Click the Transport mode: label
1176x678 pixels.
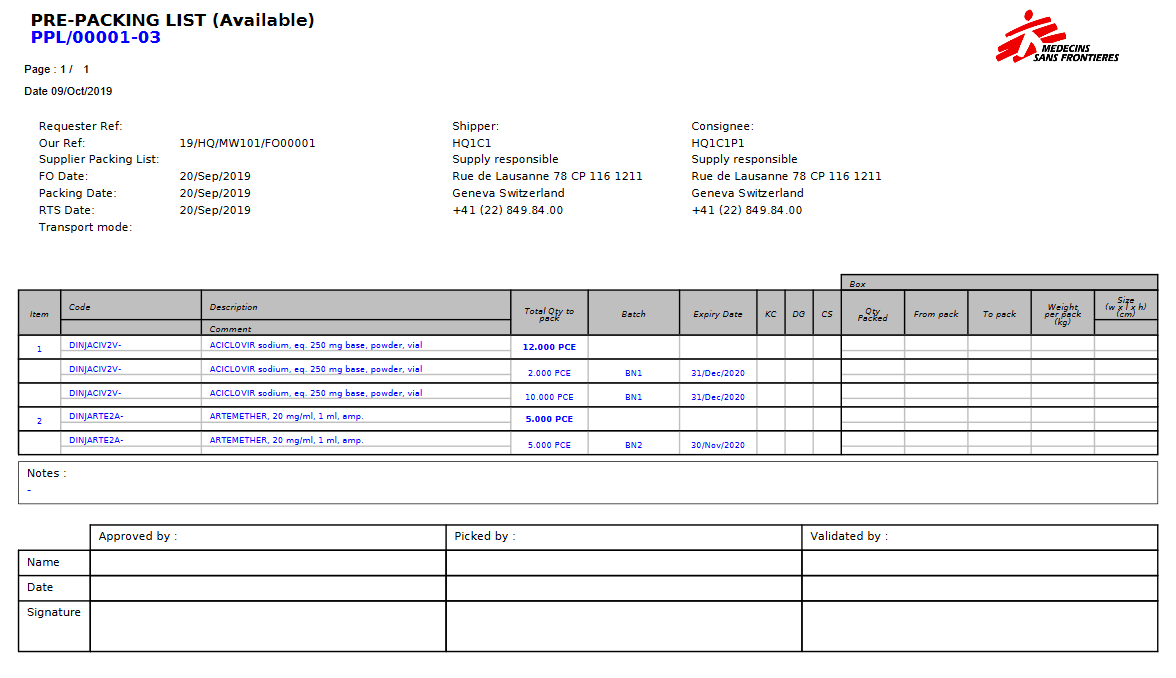(86, 227)
